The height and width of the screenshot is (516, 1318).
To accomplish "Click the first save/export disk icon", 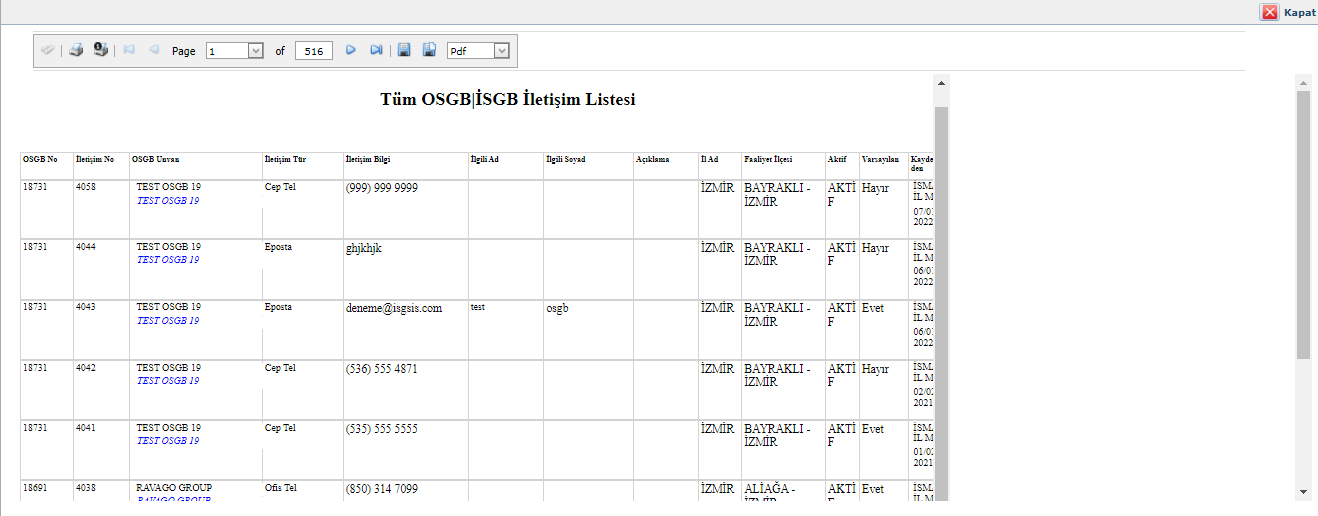I will click(x=404, y=50).
